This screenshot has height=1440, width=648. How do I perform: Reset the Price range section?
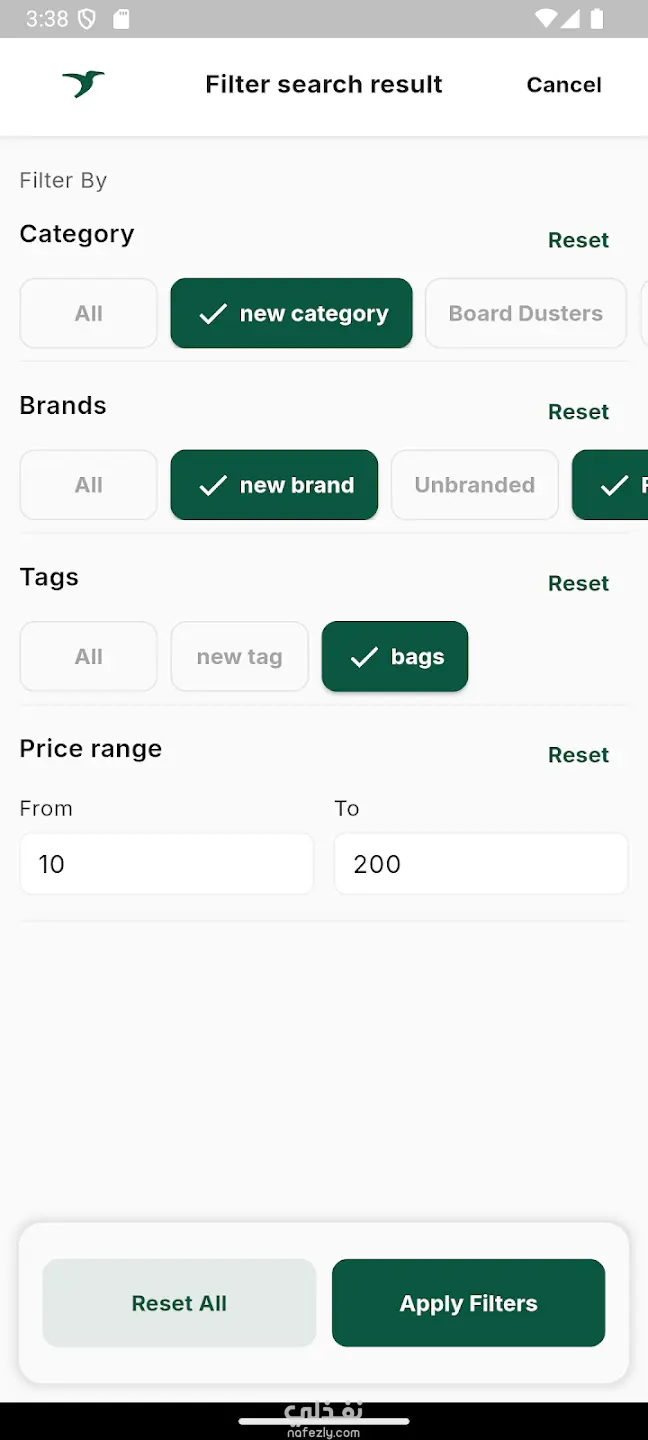click(578, 755)
